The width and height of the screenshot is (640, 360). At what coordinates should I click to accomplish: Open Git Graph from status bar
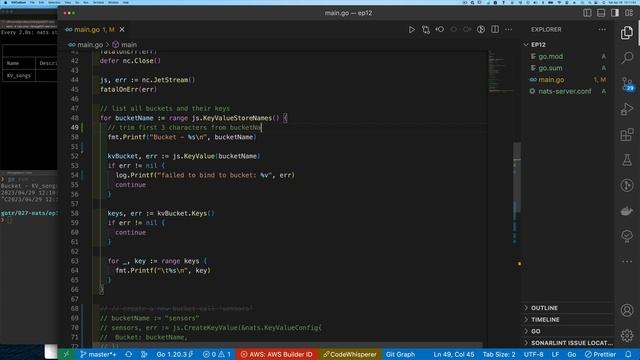click(x=400, y=354)
